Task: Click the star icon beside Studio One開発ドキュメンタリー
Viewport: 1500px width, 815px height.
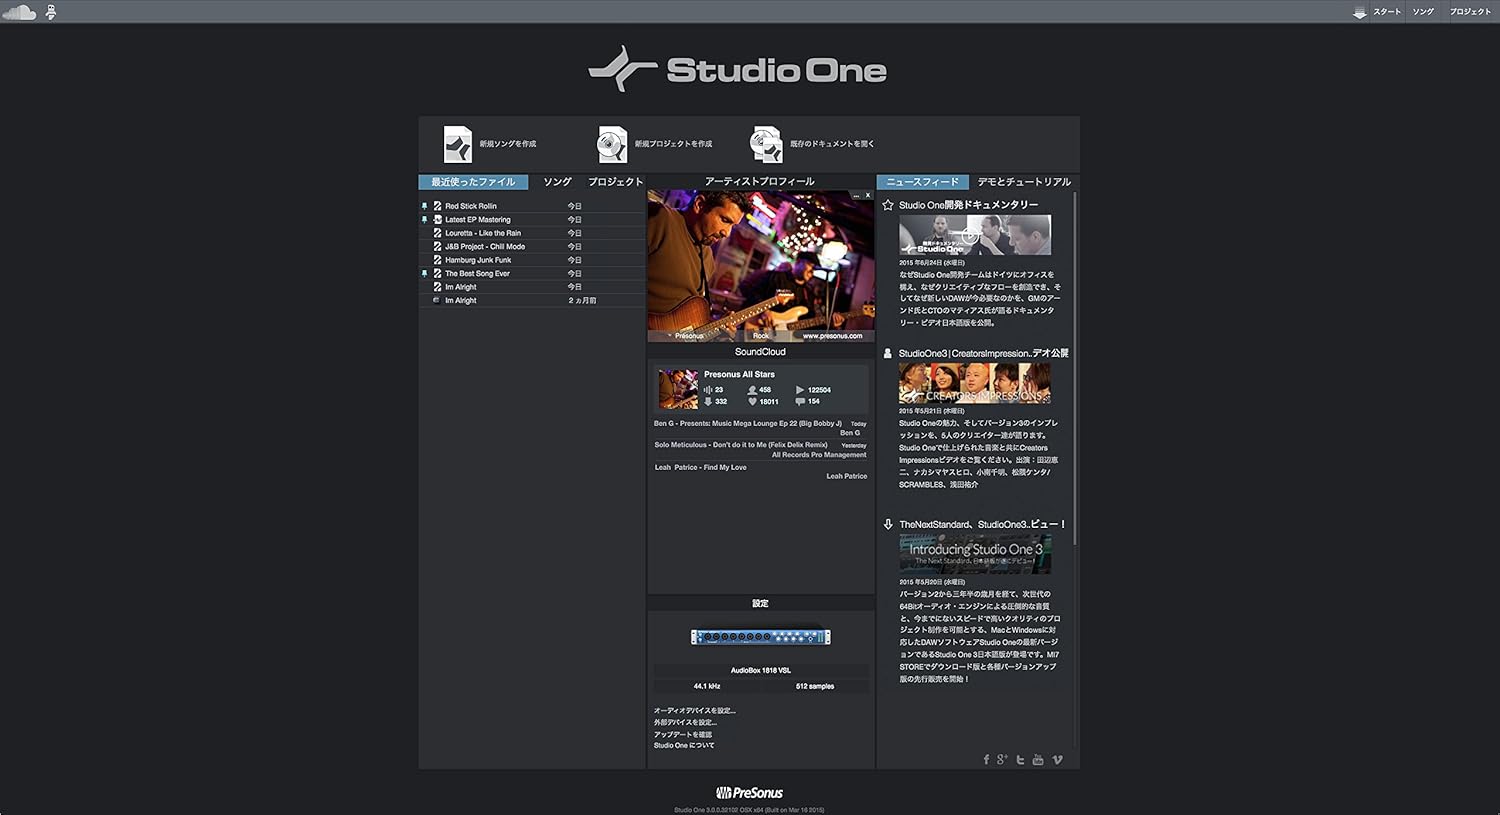Action: point(888,205)
